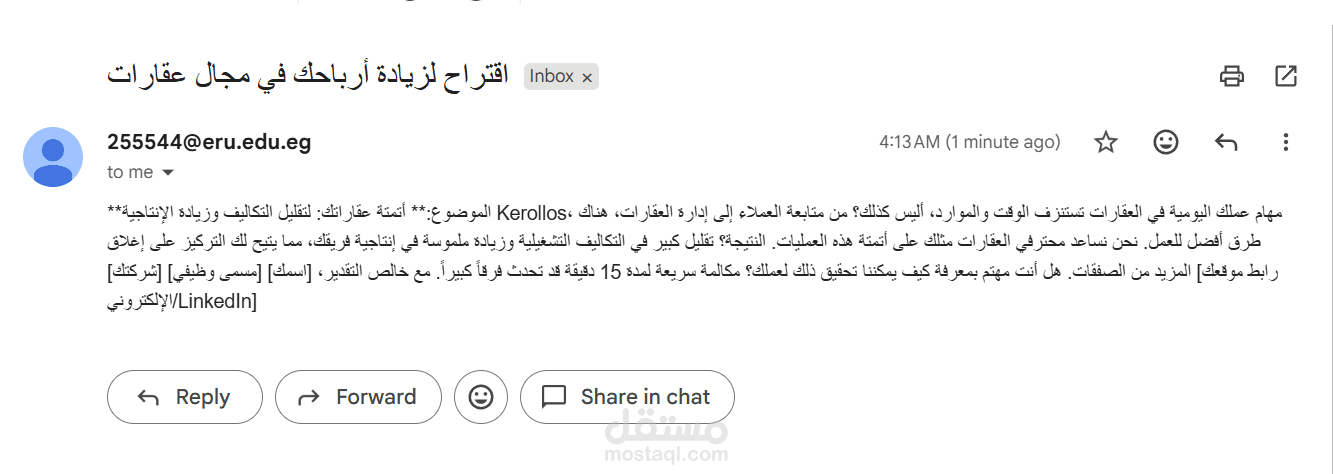Open the email in a new window

(x=1285, y=76)
